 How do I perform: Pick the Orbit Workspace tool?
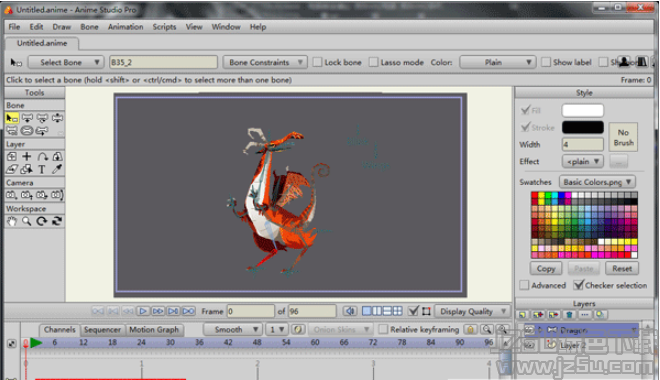57,221
